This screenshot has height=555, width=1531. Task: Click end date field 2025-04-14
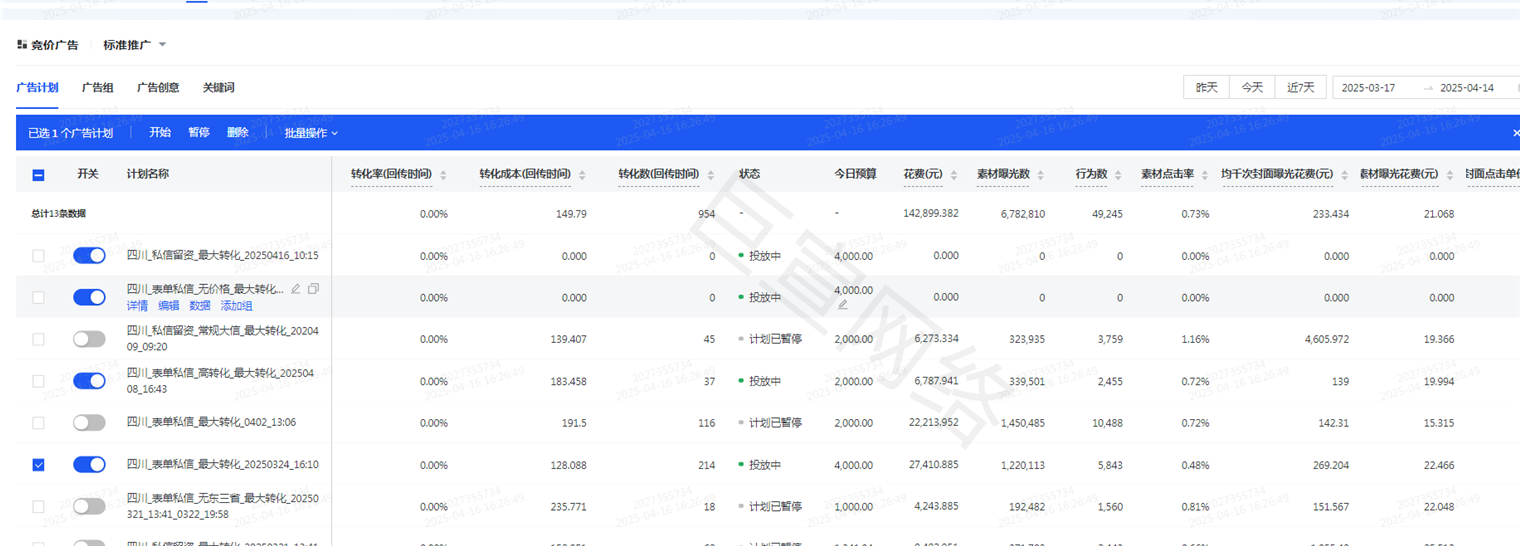pos(1467,88)
